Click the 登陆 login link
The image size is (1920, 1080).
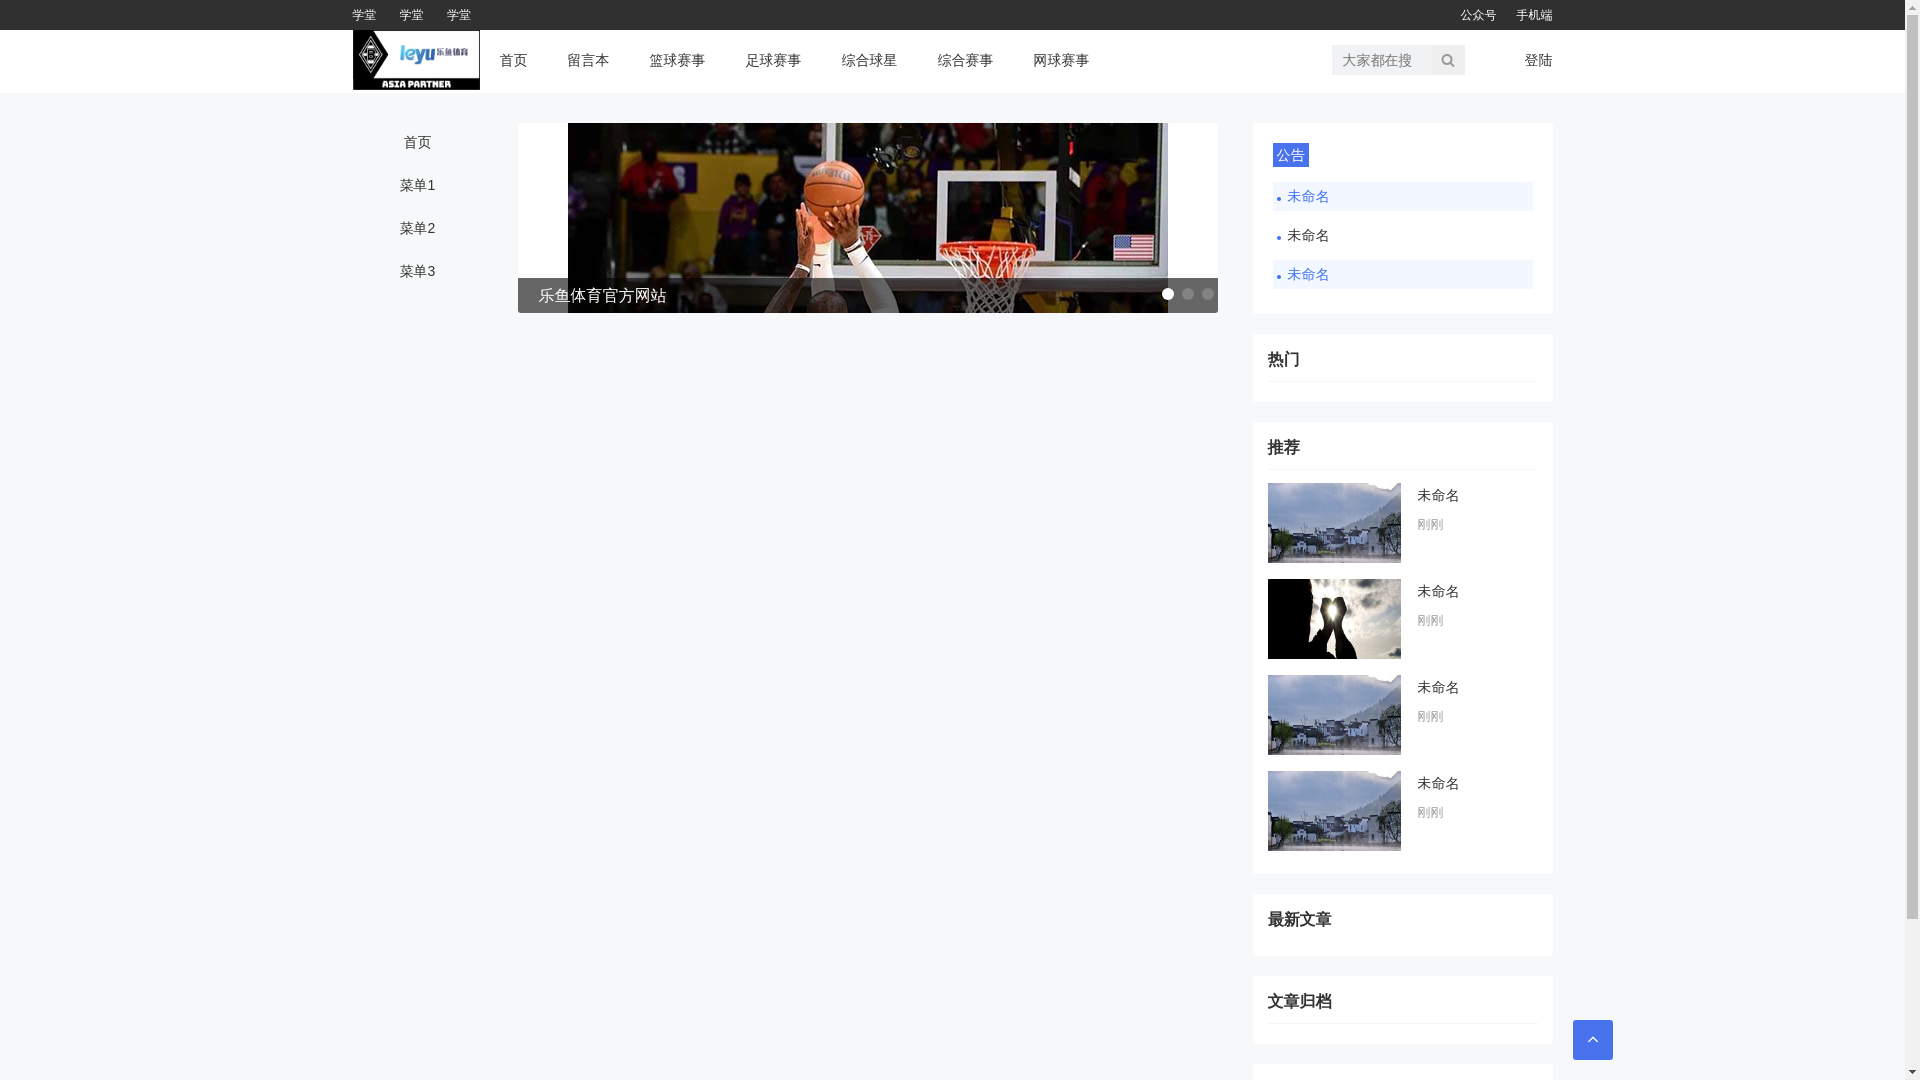pos(1538,60)
